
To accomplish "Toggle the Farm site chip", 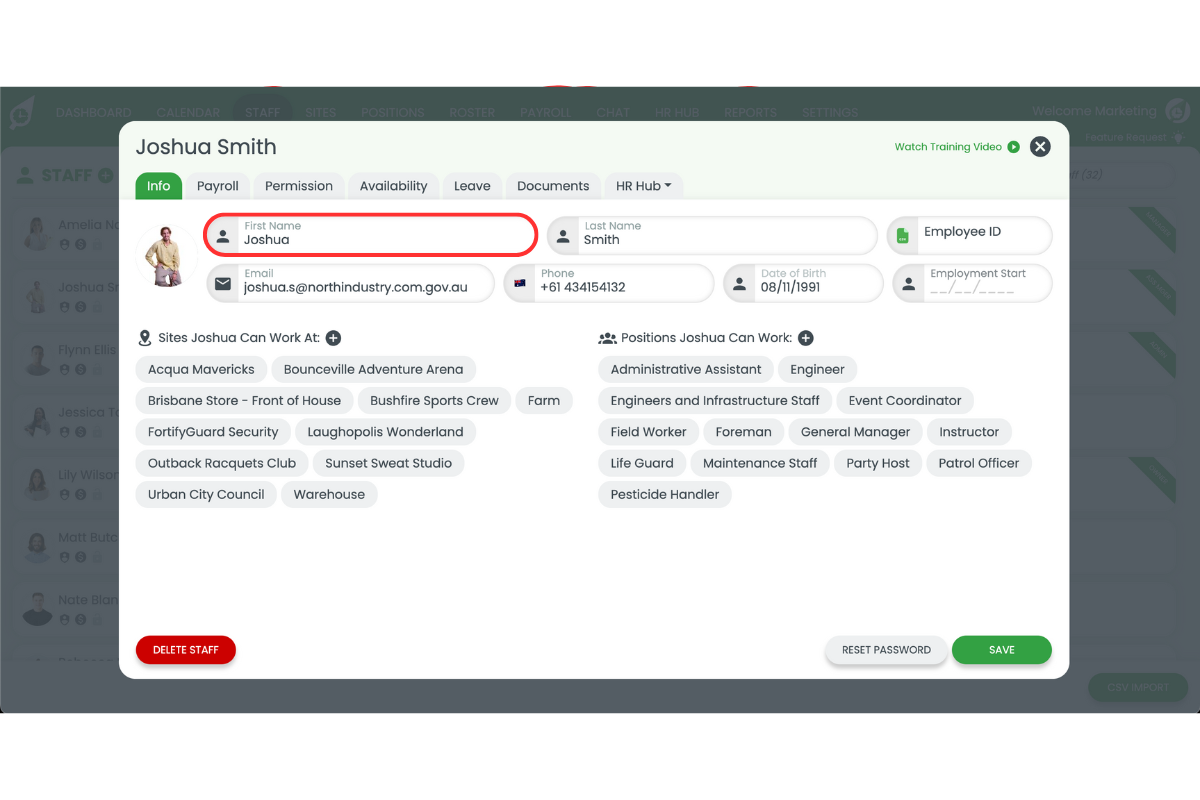I will point(544,400).
